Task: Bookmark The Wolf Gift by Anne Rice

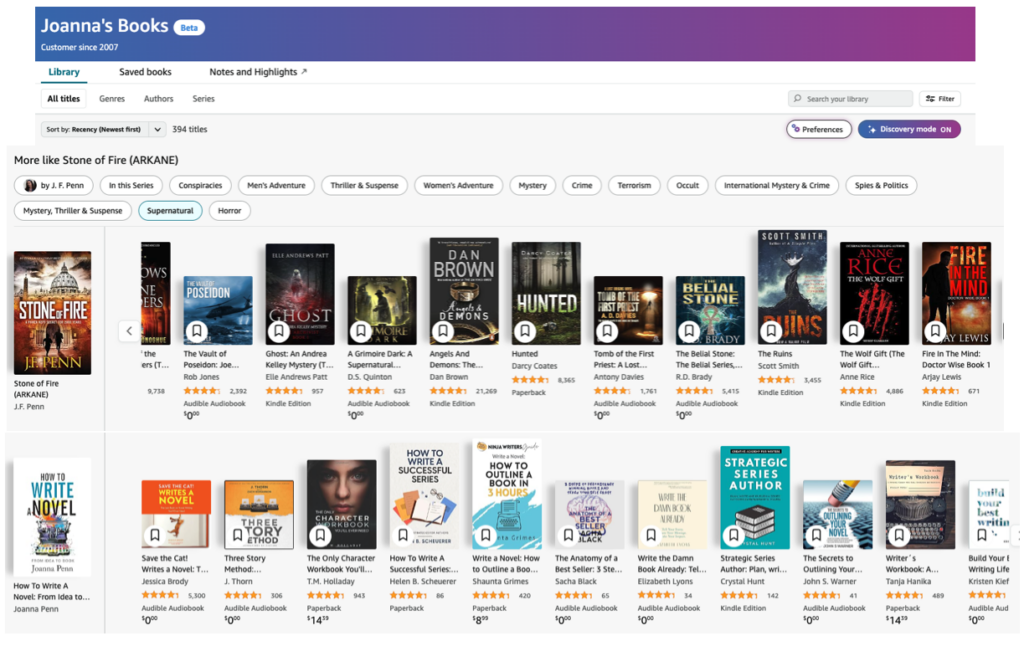Action: (x=853, y=331)
